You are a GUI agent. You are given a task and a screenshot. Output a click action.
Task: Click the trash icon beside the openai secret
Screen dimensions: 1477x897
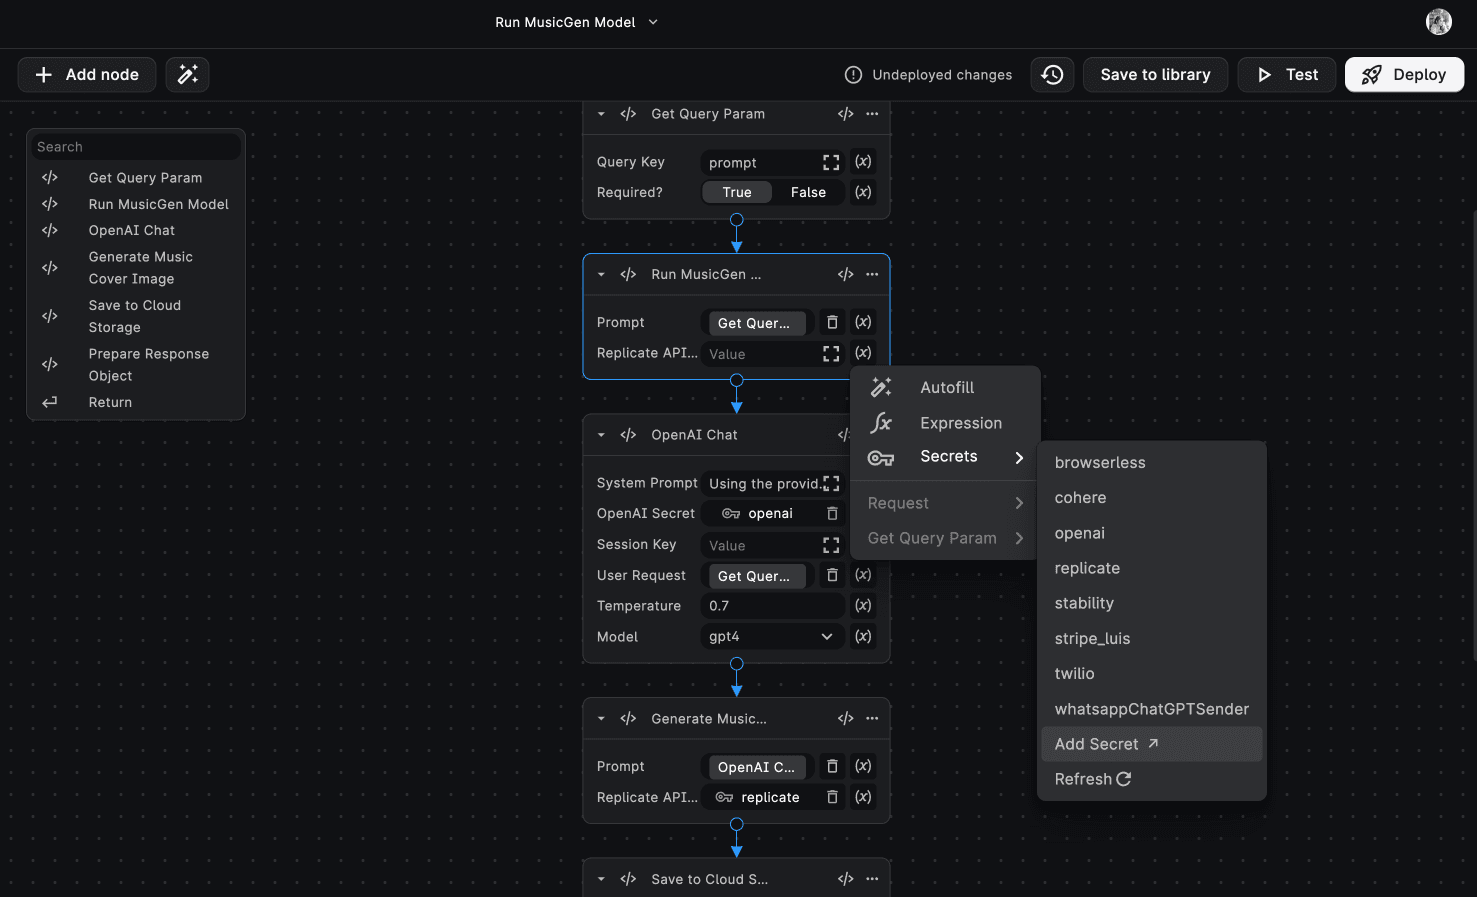coord(831,513)
